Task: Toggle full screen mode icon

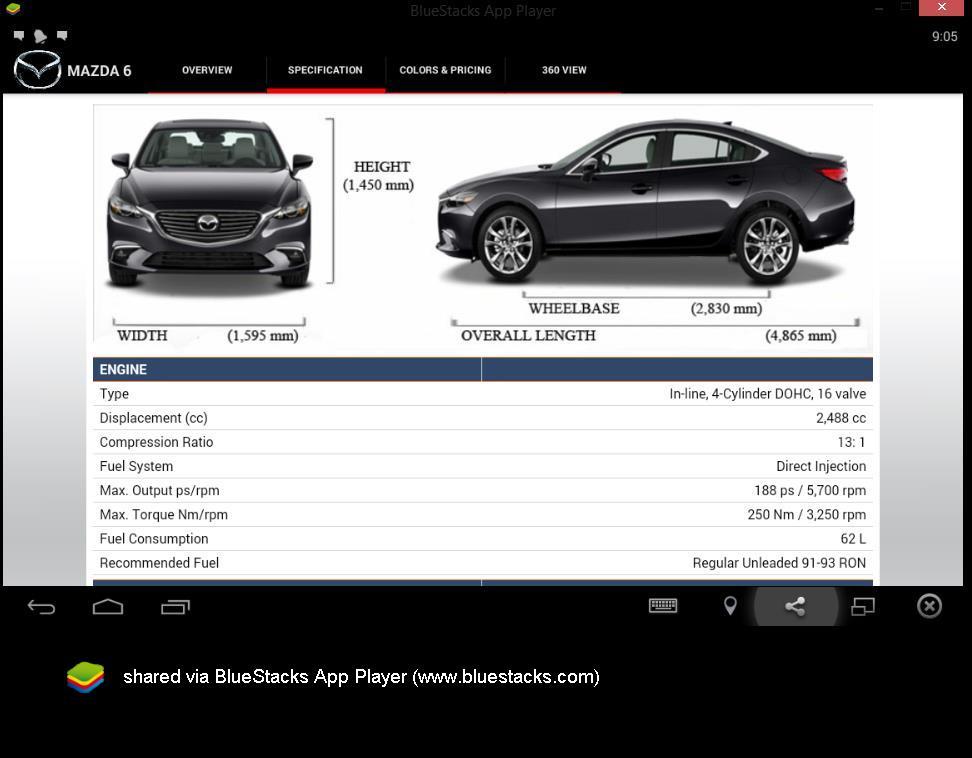Action: [863, 606]
